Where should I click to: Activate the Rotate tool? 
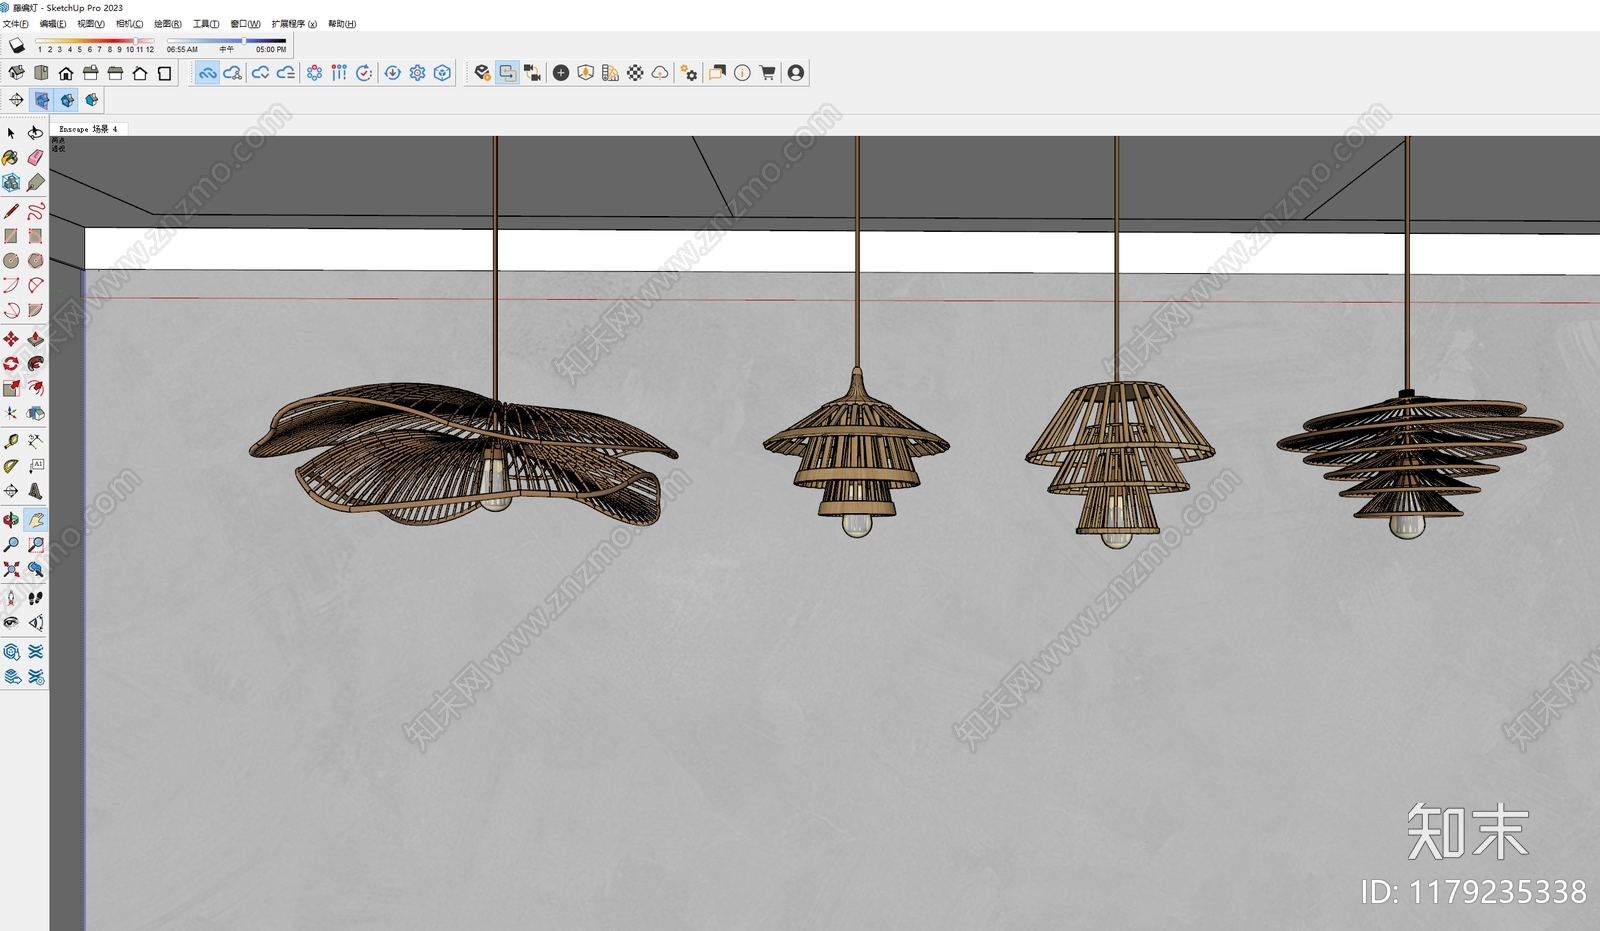(x=11, y=363)
